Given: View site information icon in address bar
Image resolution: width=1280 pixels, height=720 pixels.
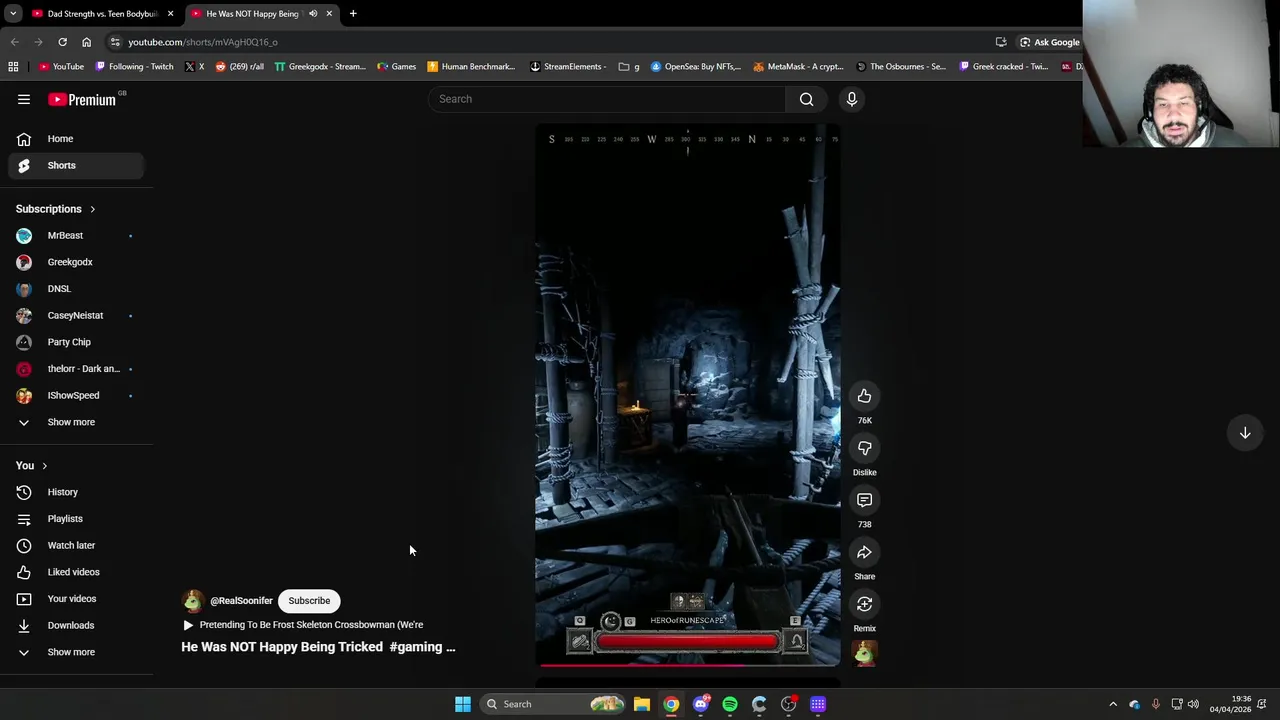Looking at the screenshot, I should coord(115,42).
